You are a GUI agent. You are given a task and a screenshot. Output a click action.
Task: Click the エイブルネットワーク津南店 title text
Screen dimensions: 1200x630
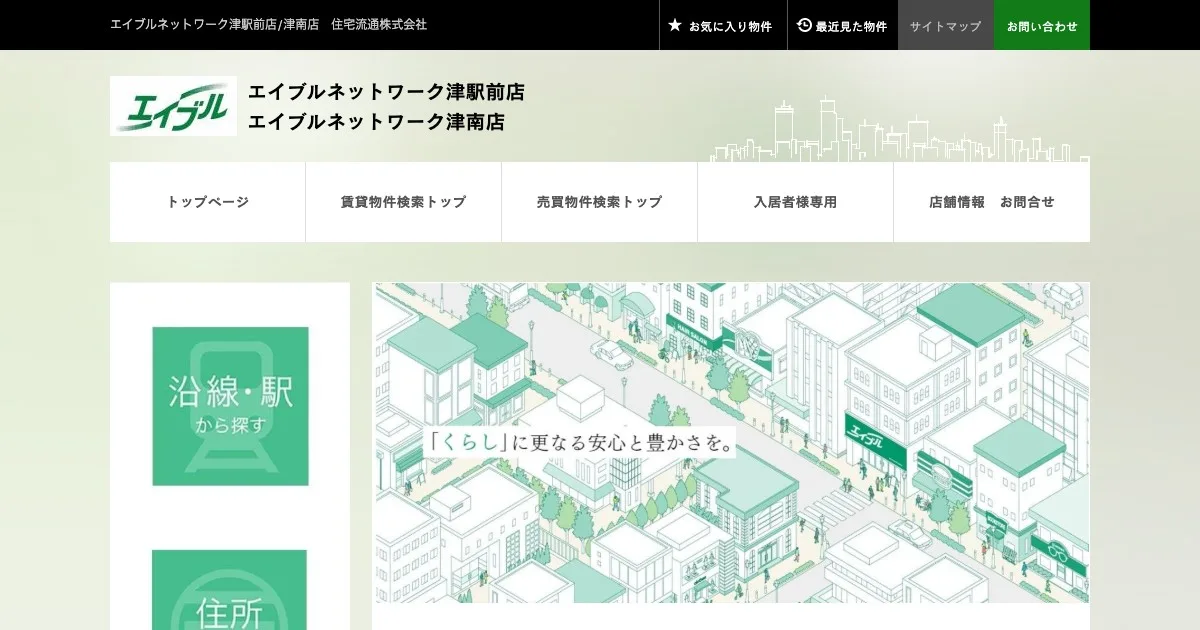(x=376, y=122)
